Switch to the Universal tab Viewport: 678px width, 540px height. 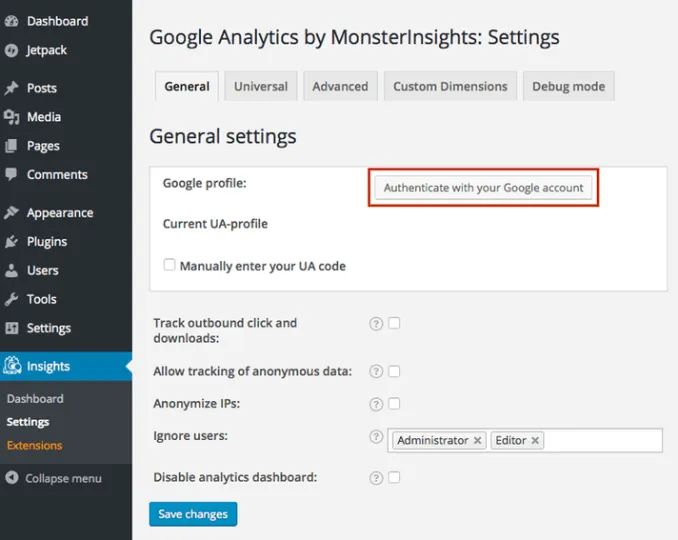point(260,86)
